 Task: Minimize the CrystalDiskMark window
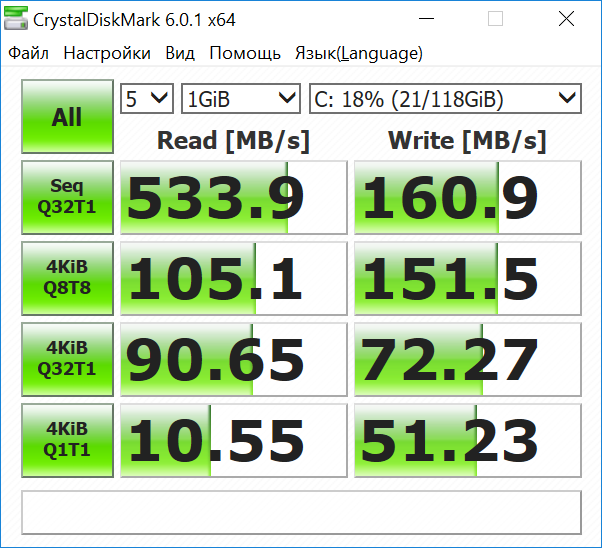[436, 19]
